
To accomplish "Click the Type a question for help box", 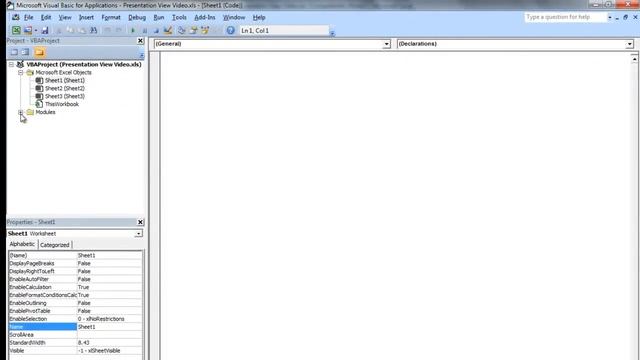I will click(x=565, y=17).
